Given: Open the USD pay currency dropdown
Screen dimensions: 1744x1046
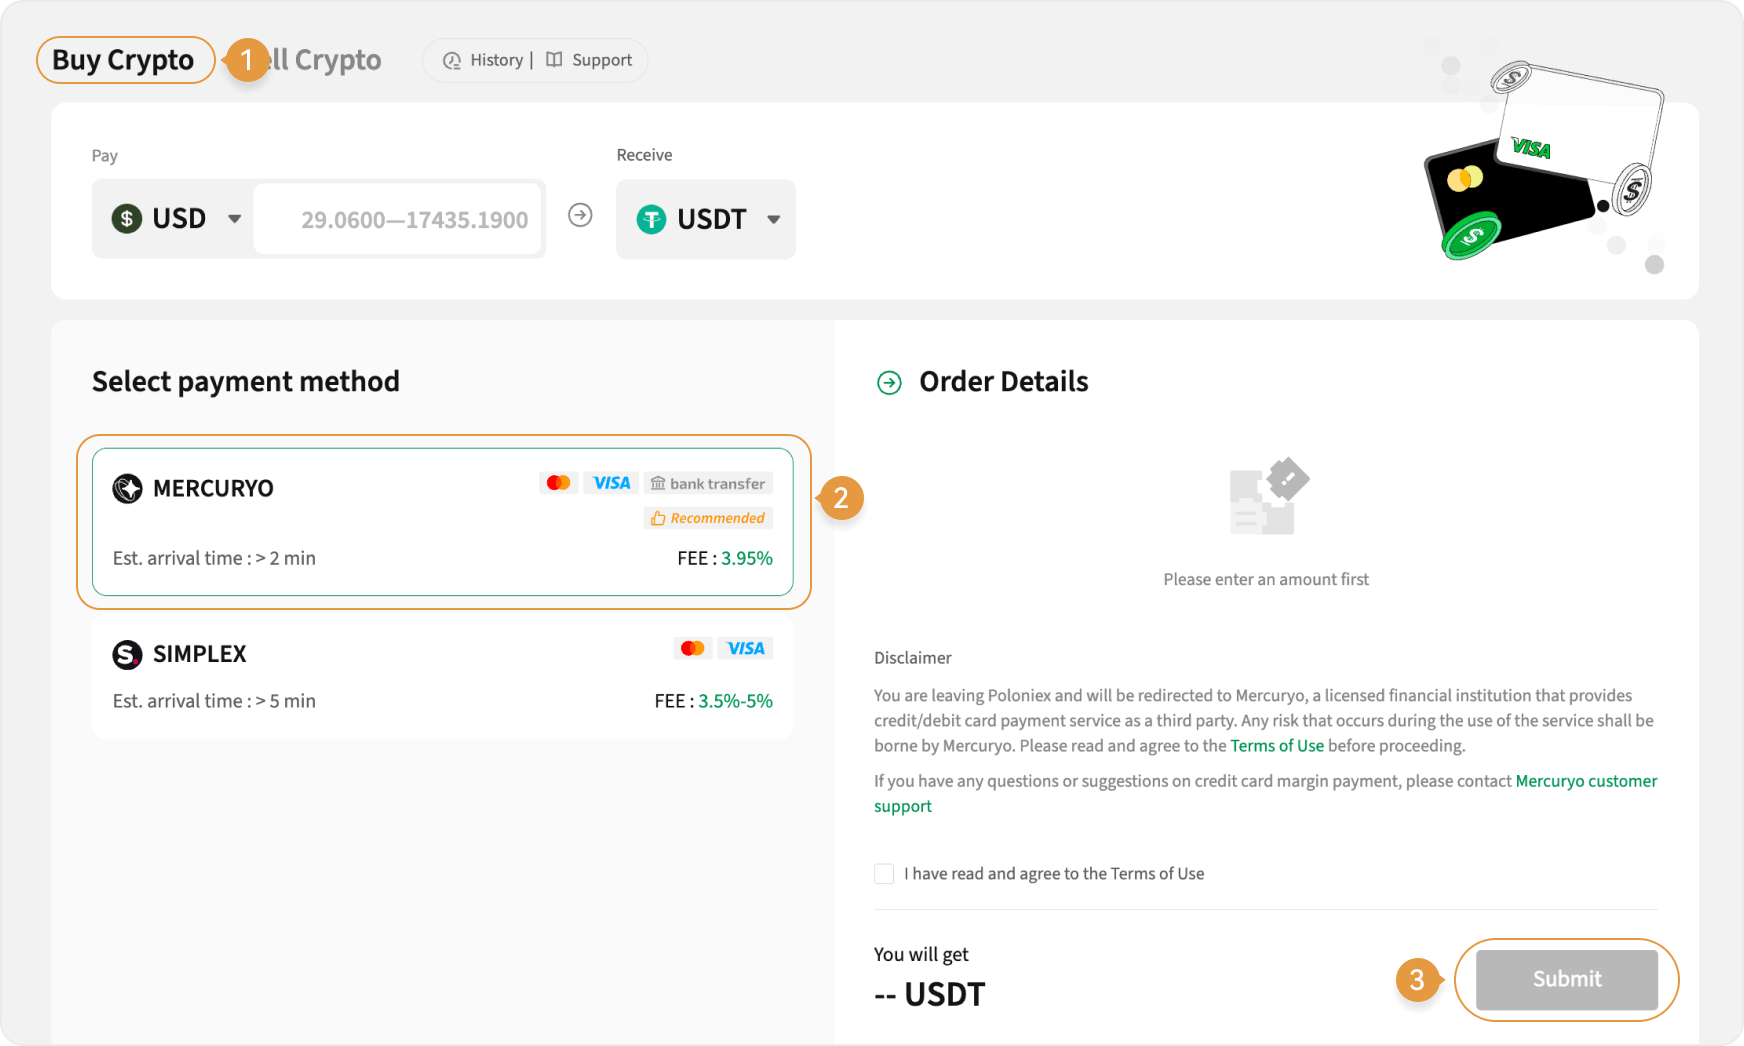Looking at the screenshot, I should coord(234,219).
